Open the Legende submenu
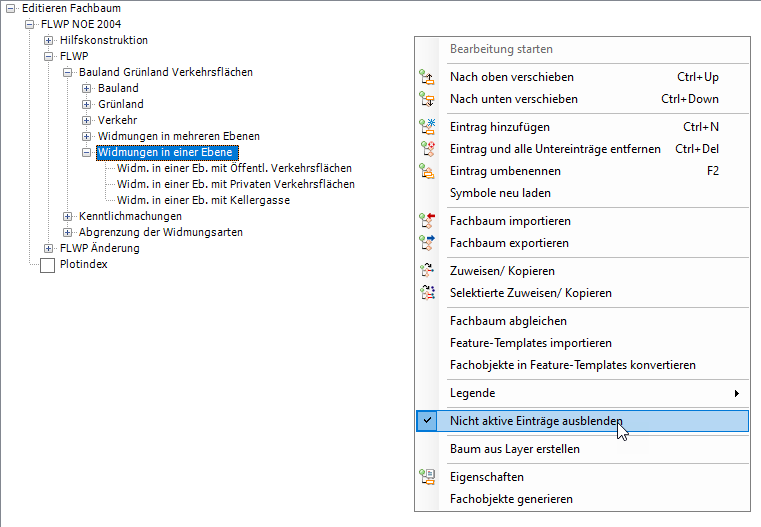This screenshot has width=761, height=527. coord(595,393)
